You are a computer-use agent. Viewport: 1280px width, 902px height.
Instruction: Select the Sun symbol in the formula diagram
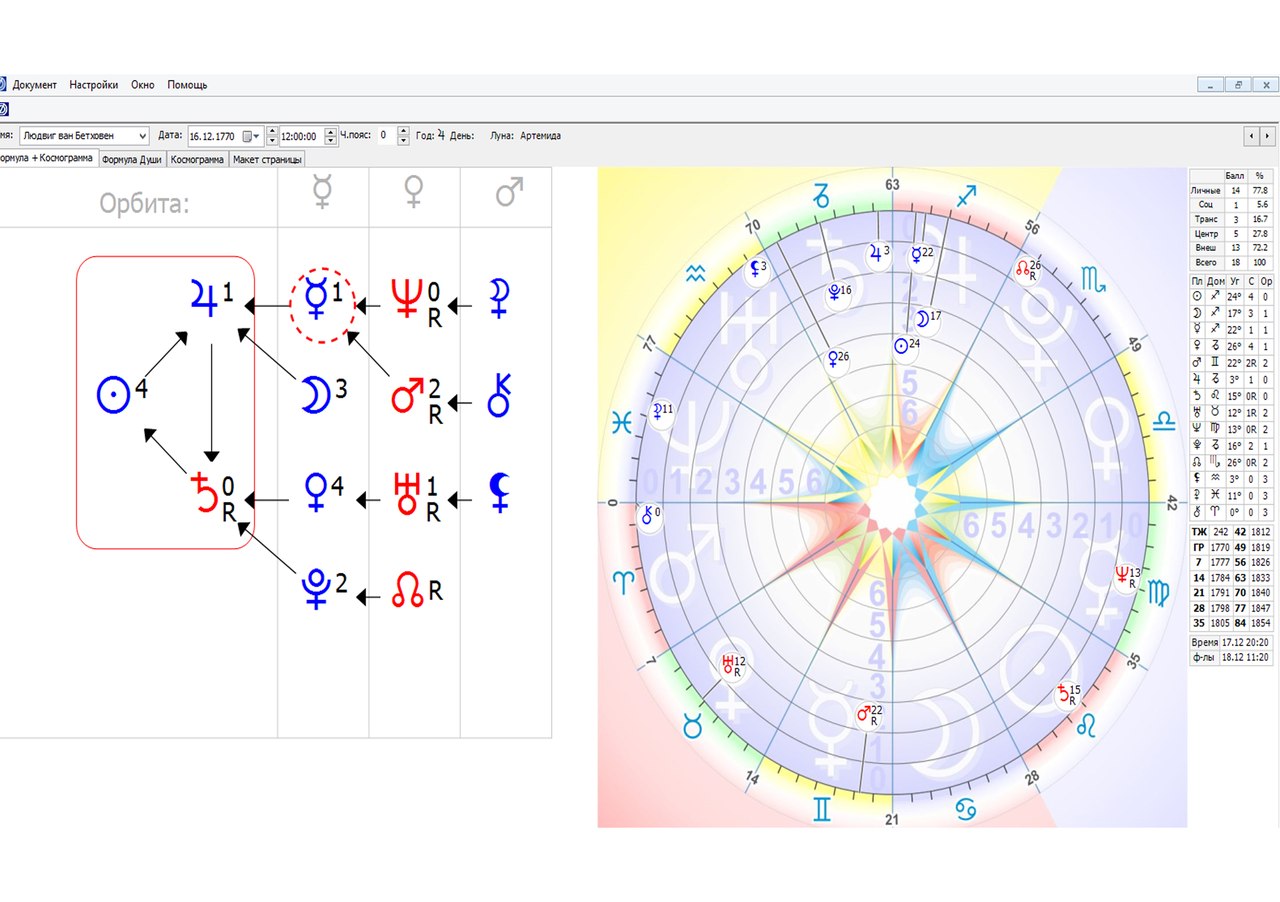[114, 394]
